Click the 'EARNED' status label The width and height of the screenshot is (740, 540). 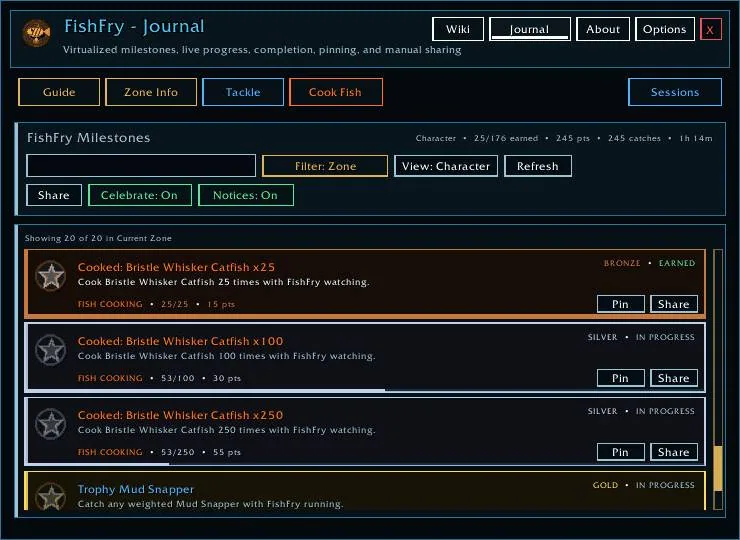[x=677, y=263]
